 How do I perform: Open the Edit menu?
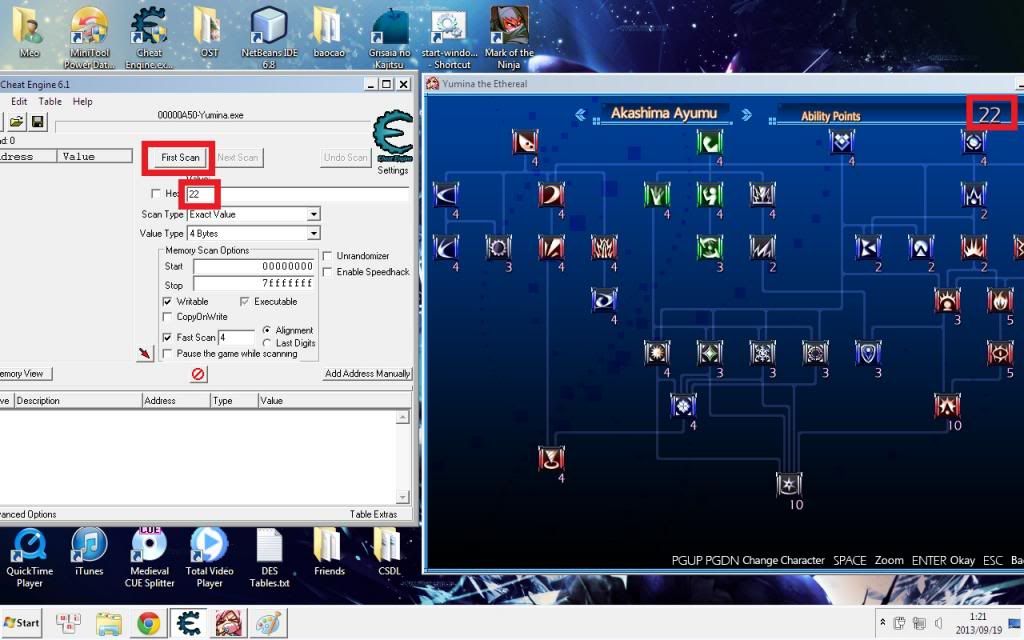19,101
